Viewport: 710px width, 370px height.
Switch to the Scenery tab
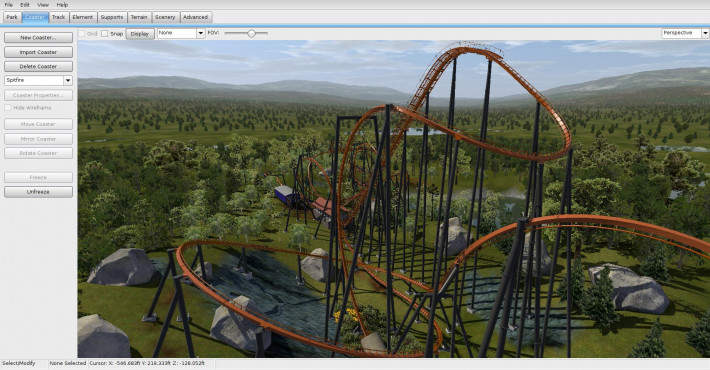click(165, 17)
